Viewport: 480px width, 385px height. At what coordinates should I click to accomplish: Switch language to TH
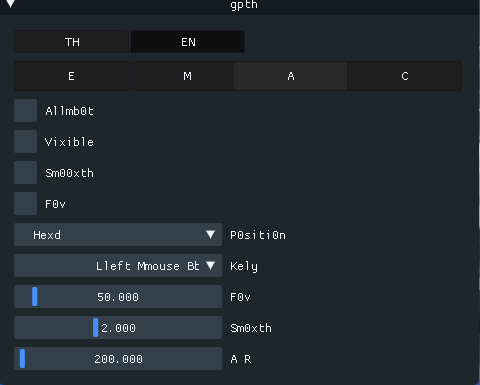tap(72, 42)
